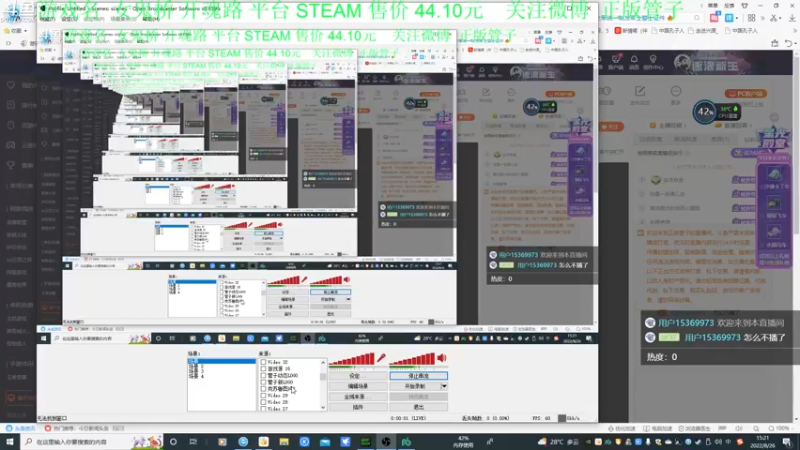The image size is (800, 450).
Task: Select the first highlighted scene in list
Action: 221,361
